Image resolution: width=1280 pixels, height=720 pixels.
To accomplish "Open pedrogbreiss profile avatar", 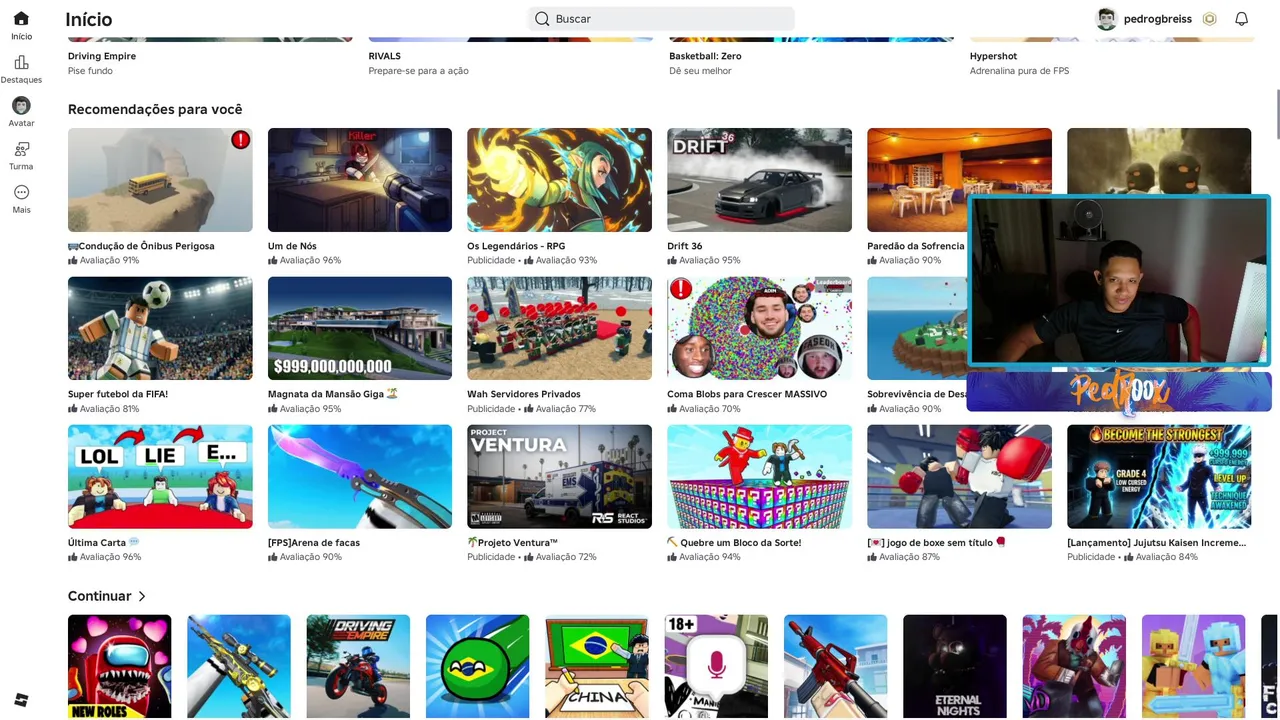I will click(x=1106, y=19).
